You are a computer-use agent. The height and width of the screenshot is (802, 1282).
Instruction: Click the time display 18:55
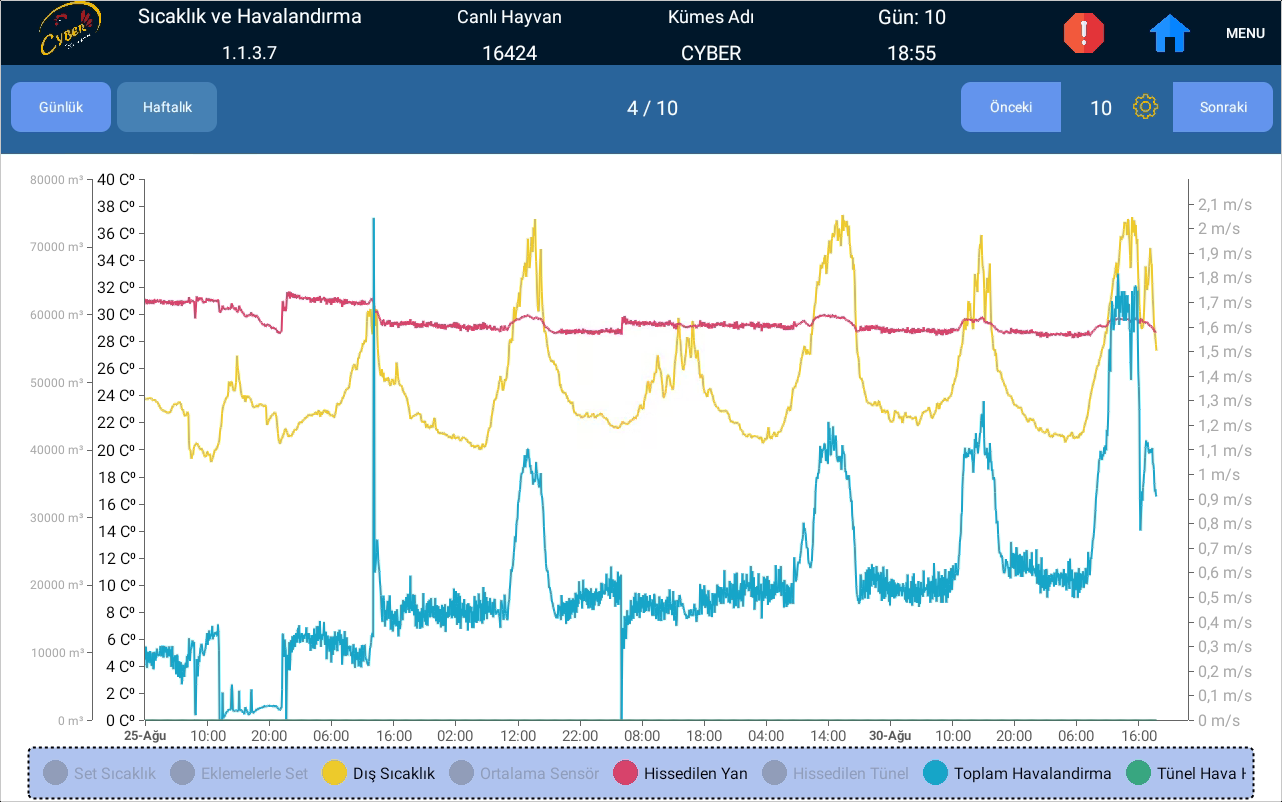[x=911, y=53]
